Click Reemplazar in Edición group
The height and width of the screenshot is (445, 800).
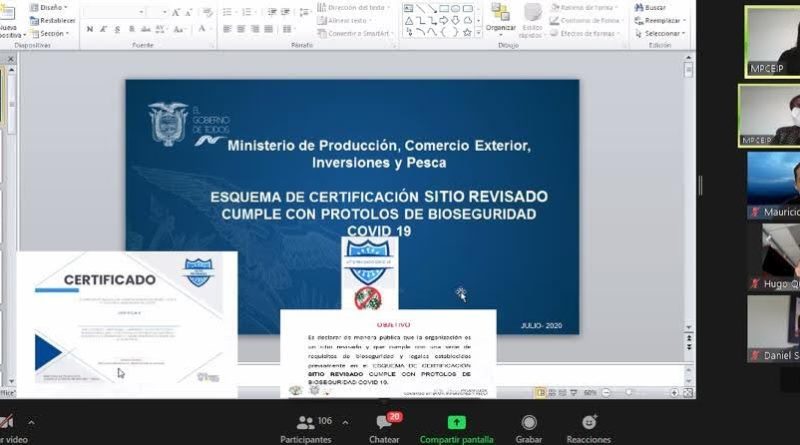[x=660, y=20]
